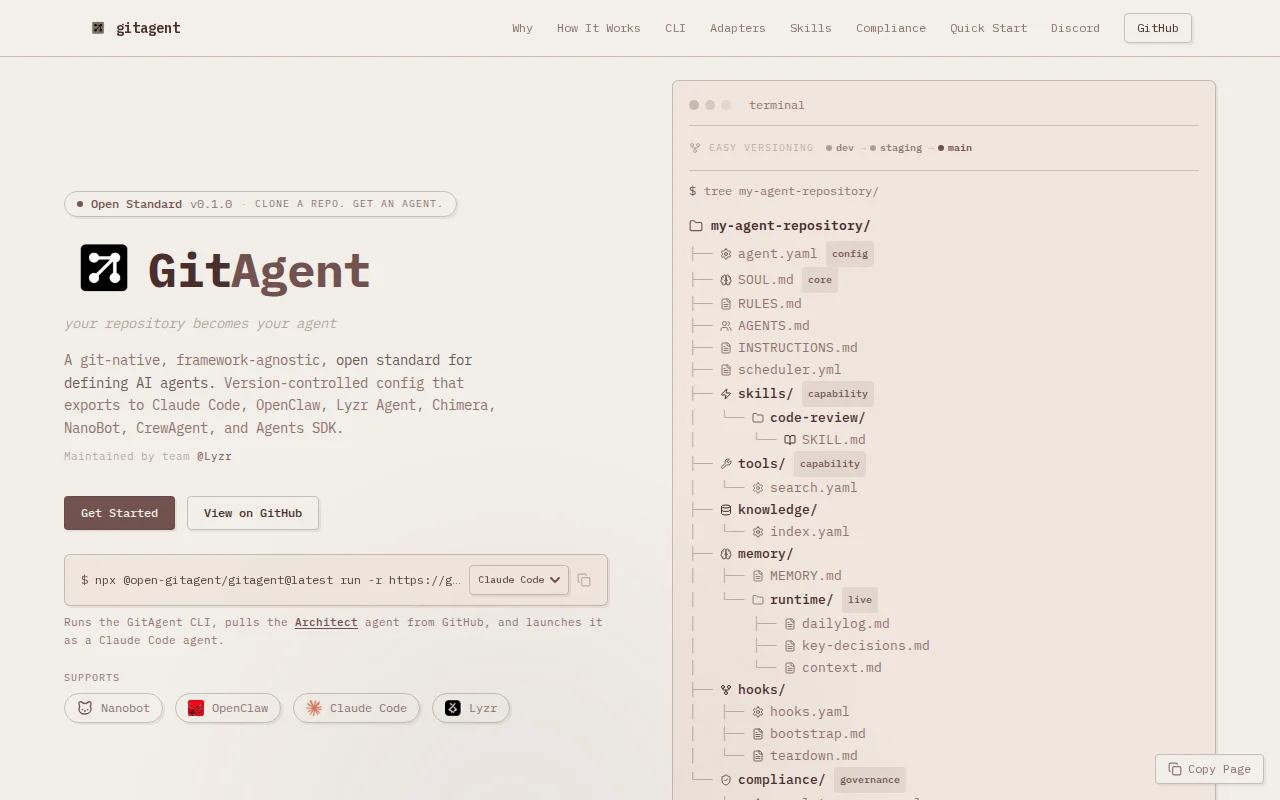Viewport: 1280px width, 800px height.
Task: Click the GitHub button in header
Action: click(x=1158, y=28)
